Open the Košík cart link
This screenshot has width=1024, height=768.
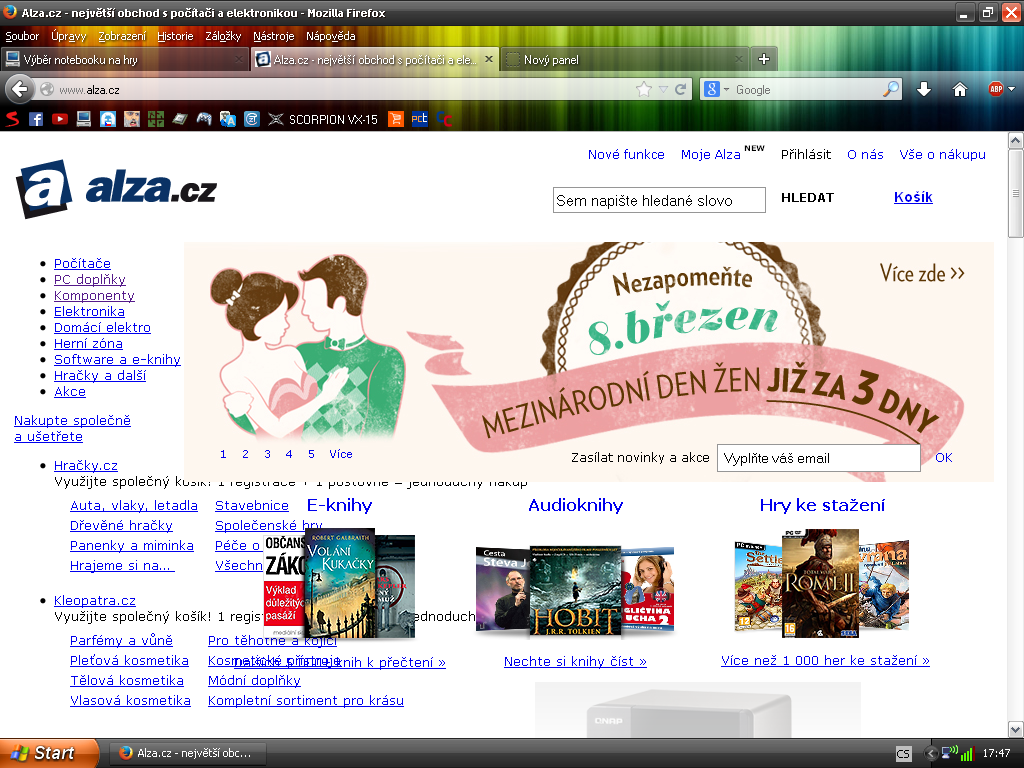913,197
